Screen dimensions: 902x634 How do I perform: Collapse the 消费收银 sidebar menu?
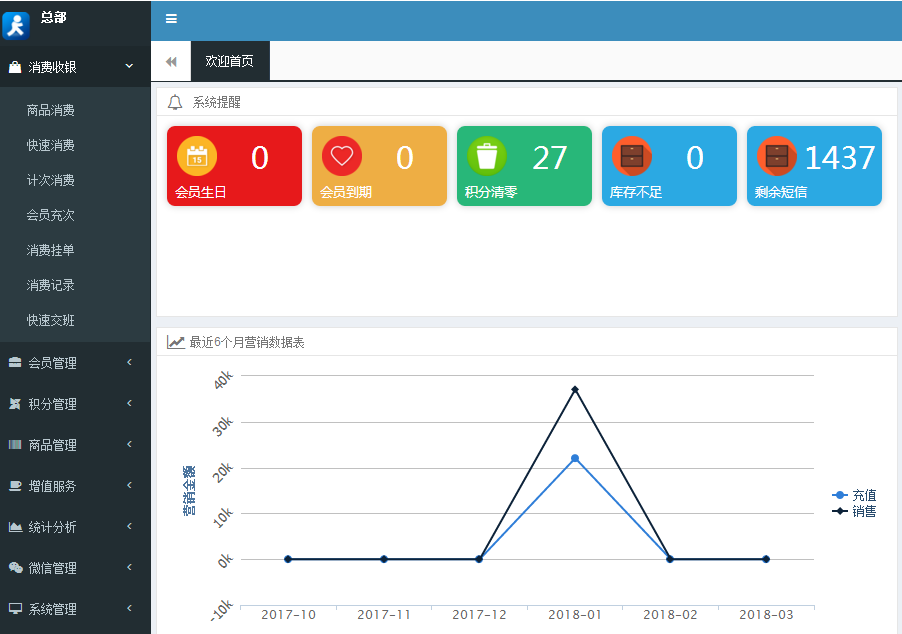point(75,67)
